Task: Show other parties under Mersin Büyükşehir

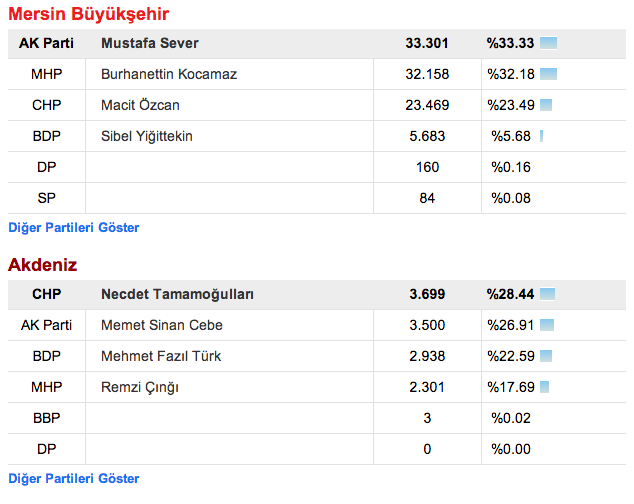Action: point(74,227)
